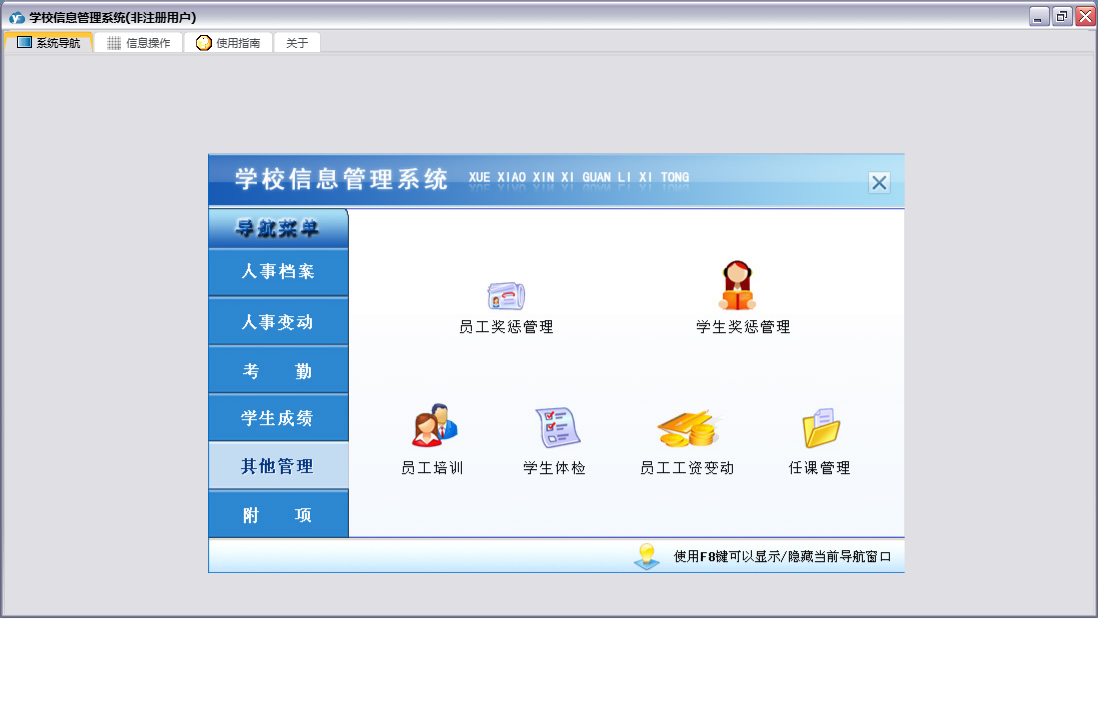Screen dimensions: 1098x716
Task: Click the 学生体检 label
Action: click(x=555, y=468)
